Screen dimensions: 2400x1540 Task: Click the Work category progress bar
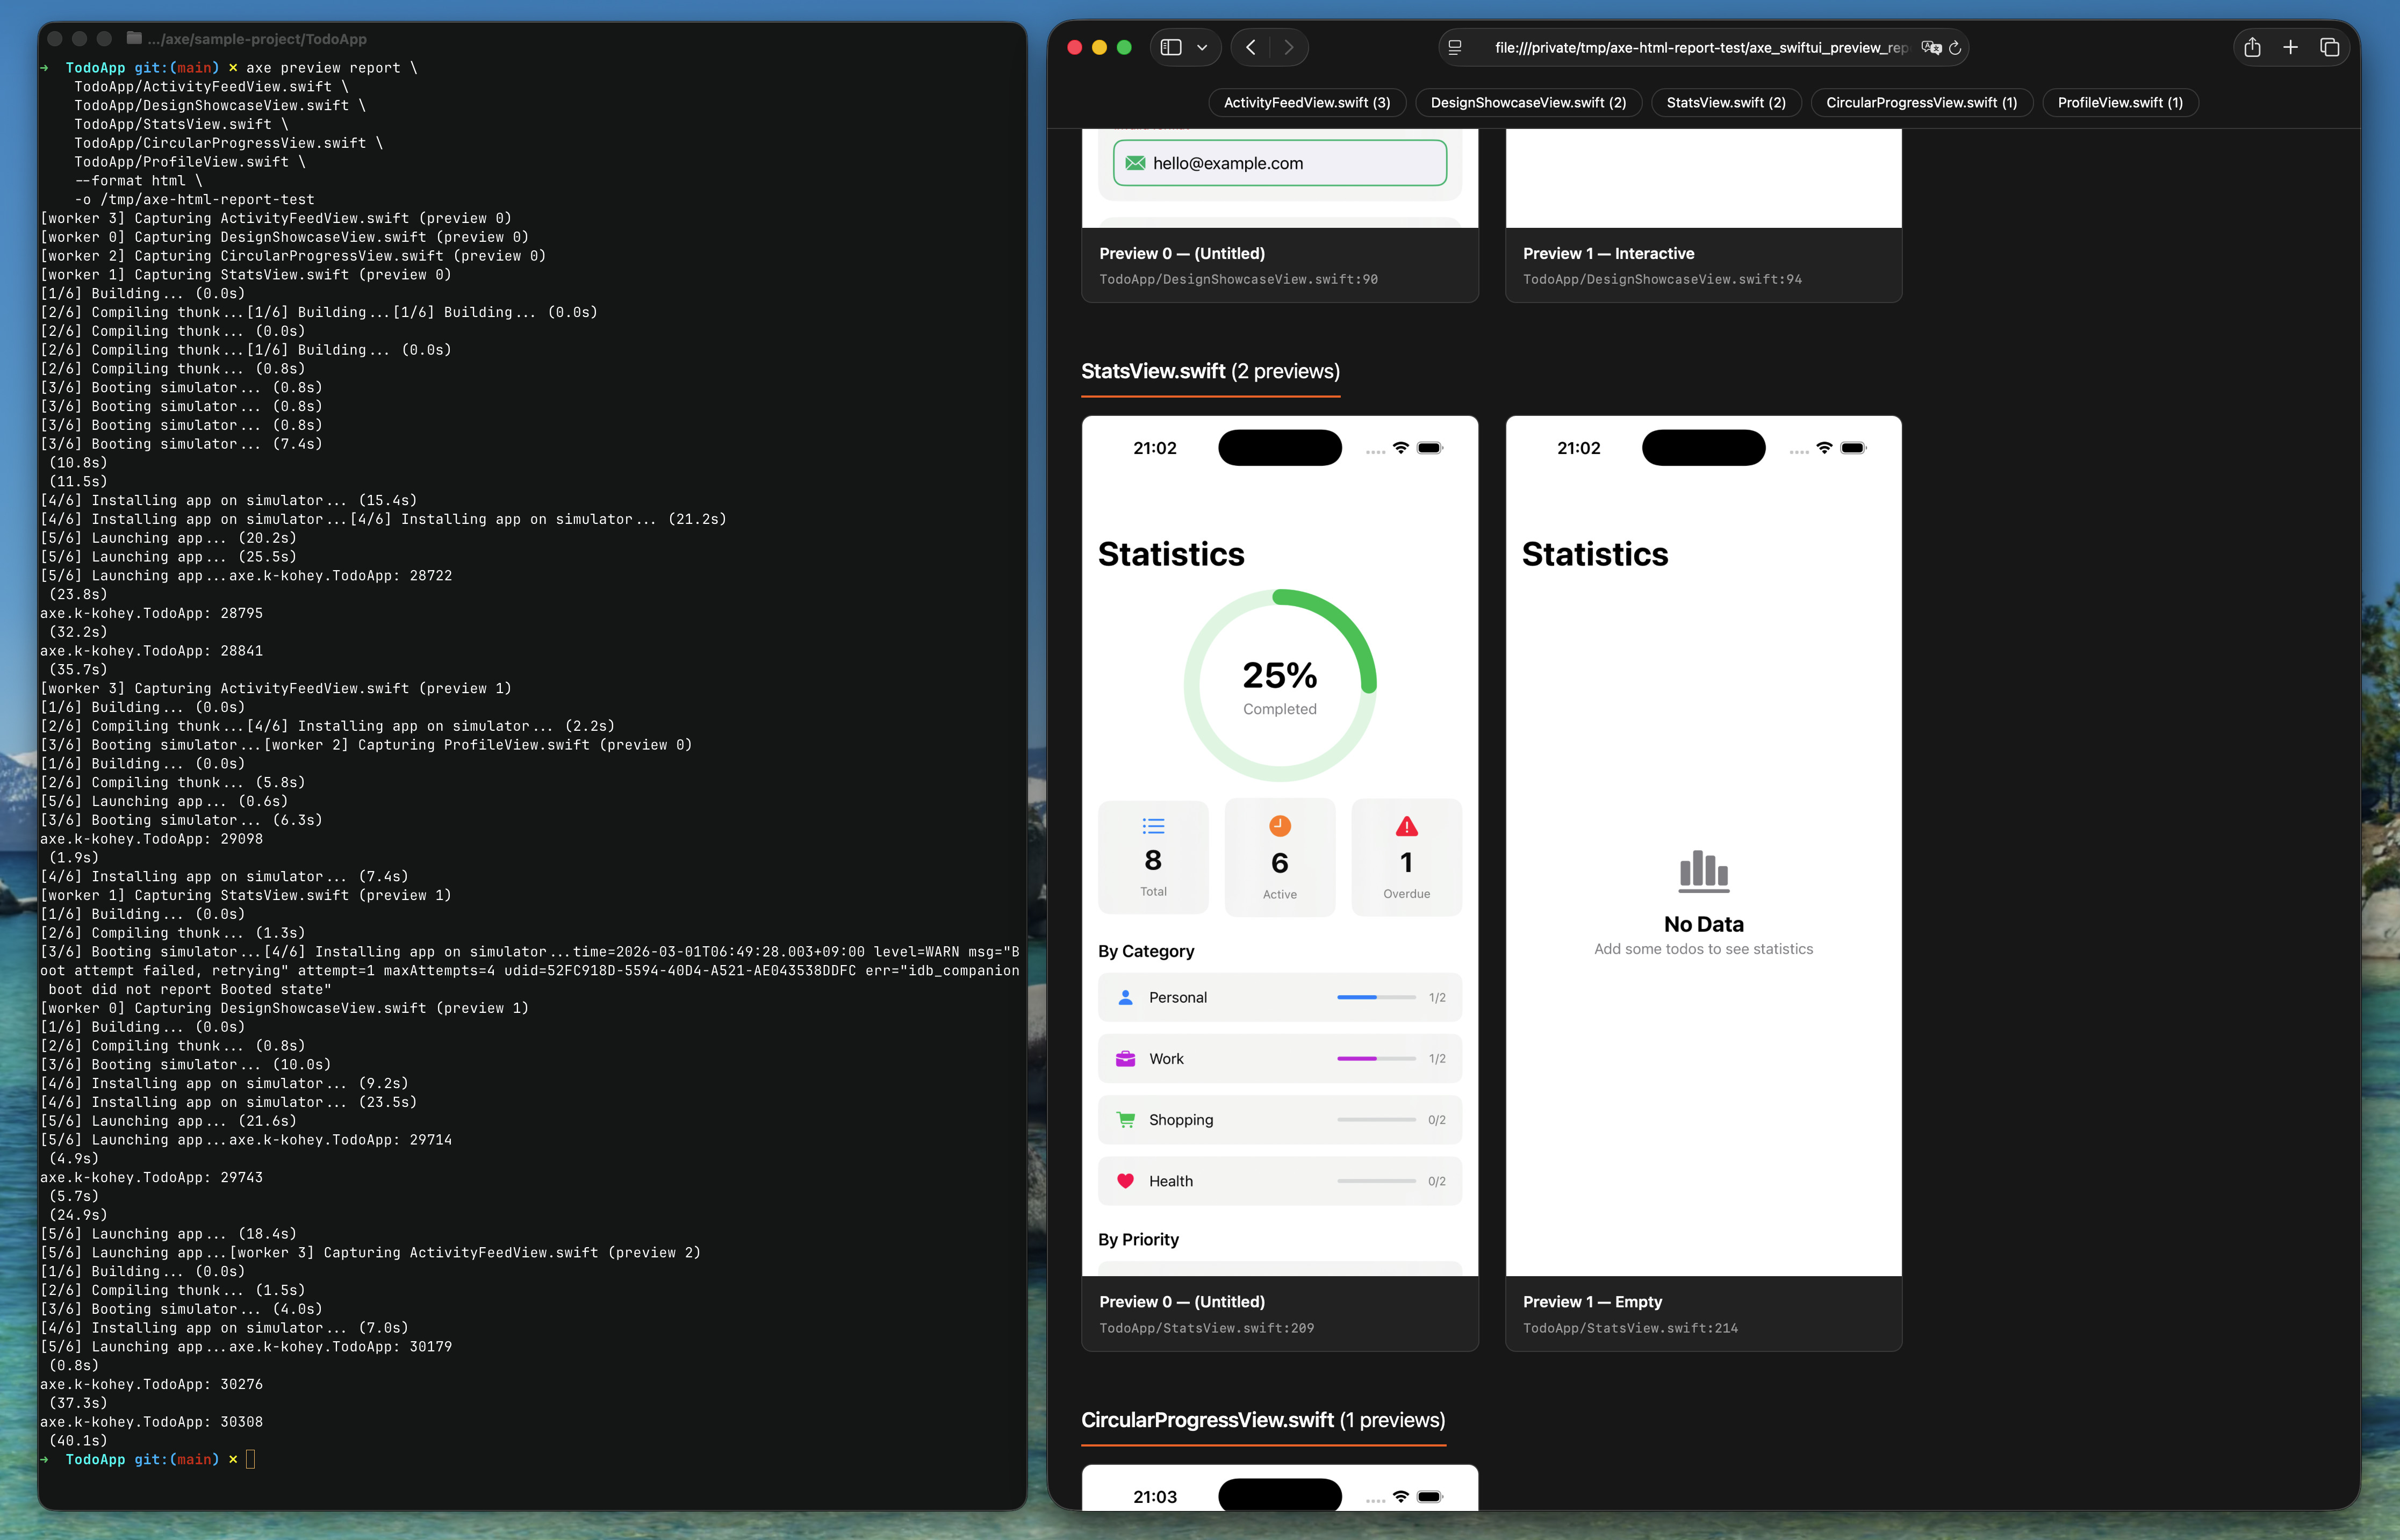click(x=1376, y=1058)
